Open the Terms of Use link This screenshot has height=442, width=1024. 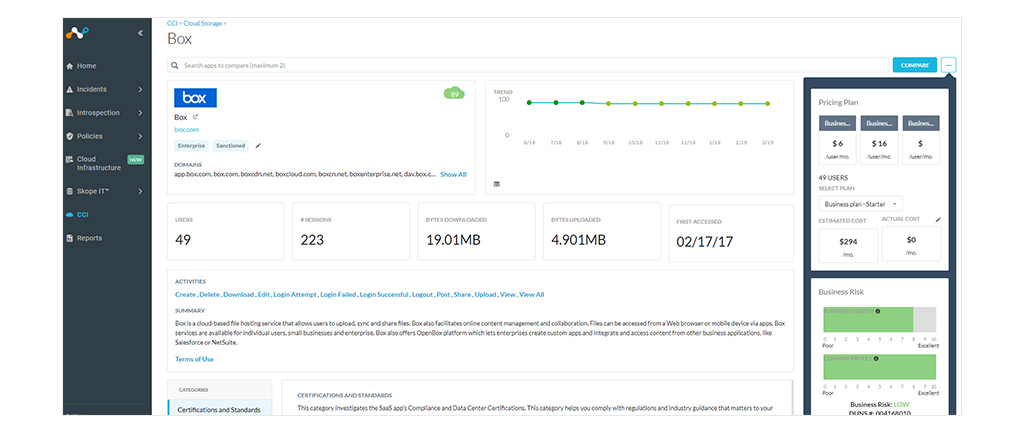tap(194, 359)
